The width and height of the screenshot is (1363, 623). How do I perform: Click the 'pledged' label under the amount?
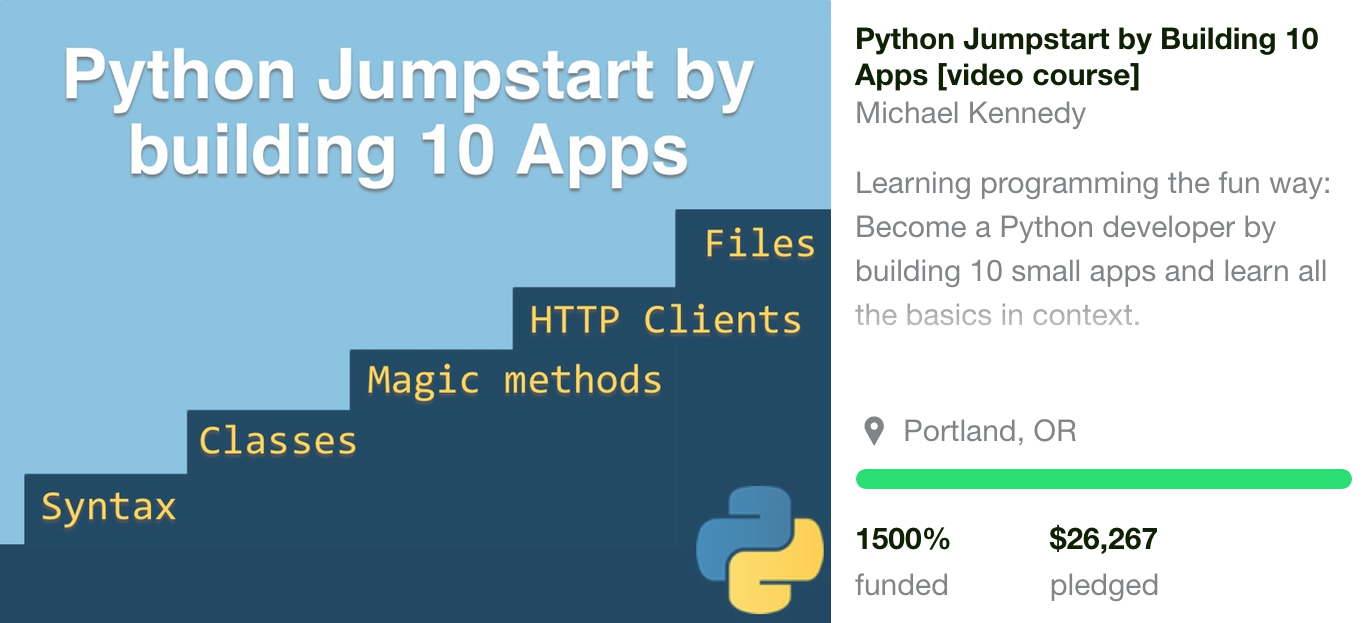click(1104, 585)
